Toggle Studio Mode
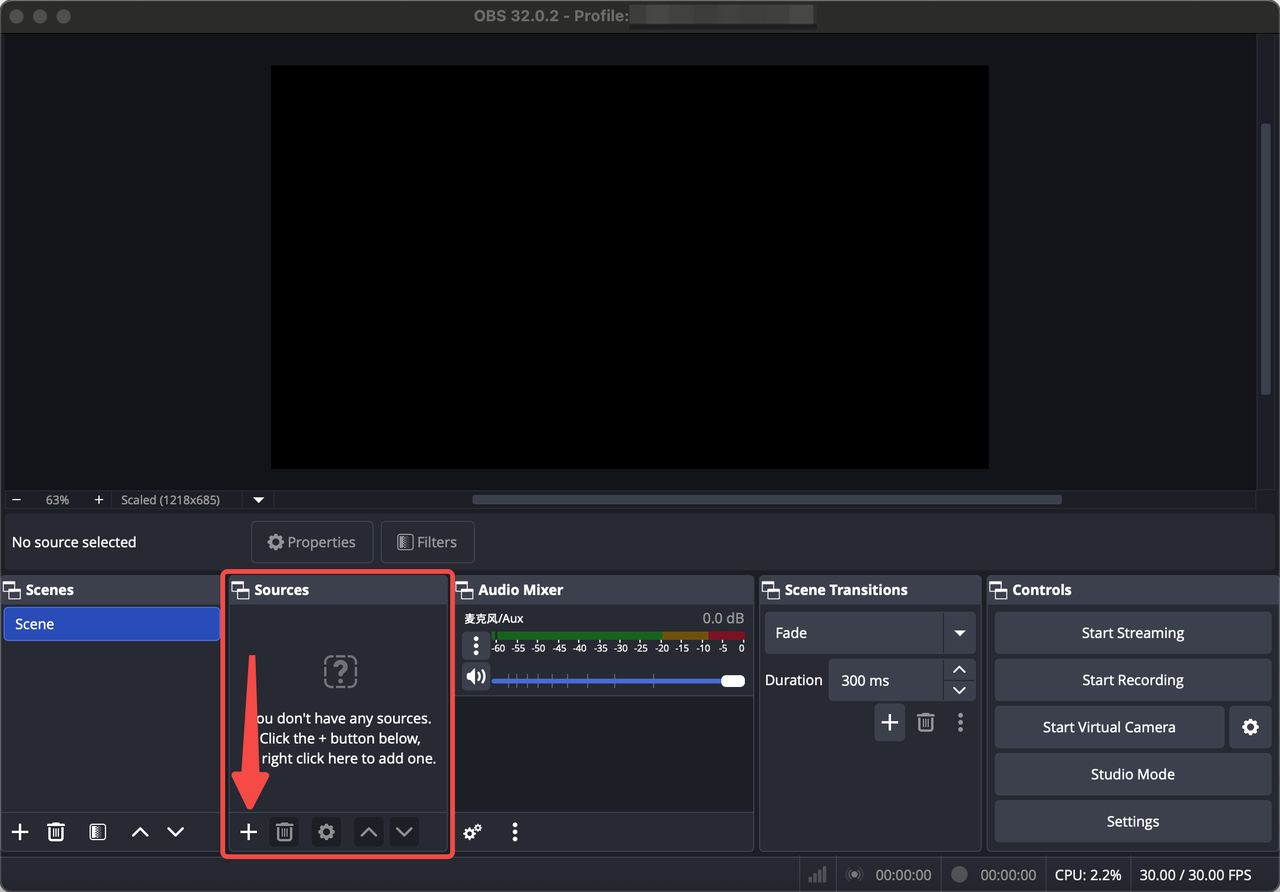 pos(1132,774)
